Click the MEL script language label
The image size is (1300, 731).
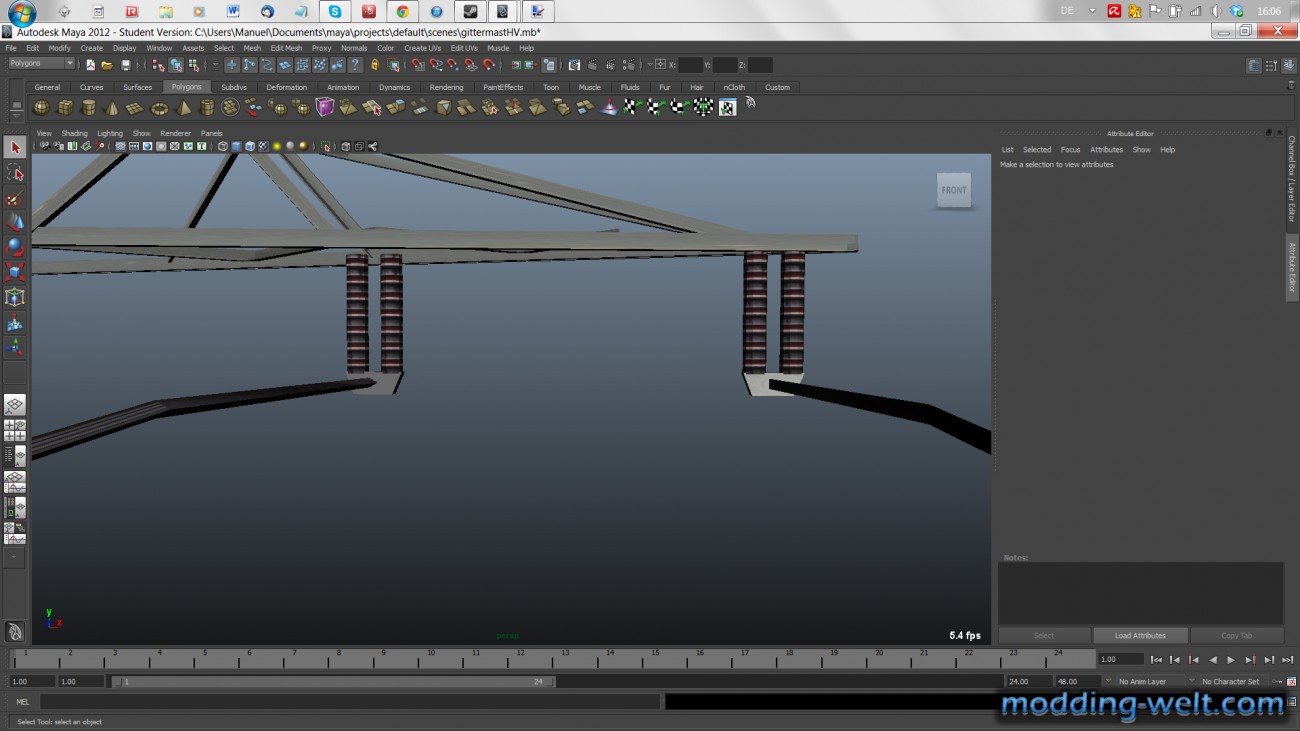pyautogui.click(x=23, y=702)
